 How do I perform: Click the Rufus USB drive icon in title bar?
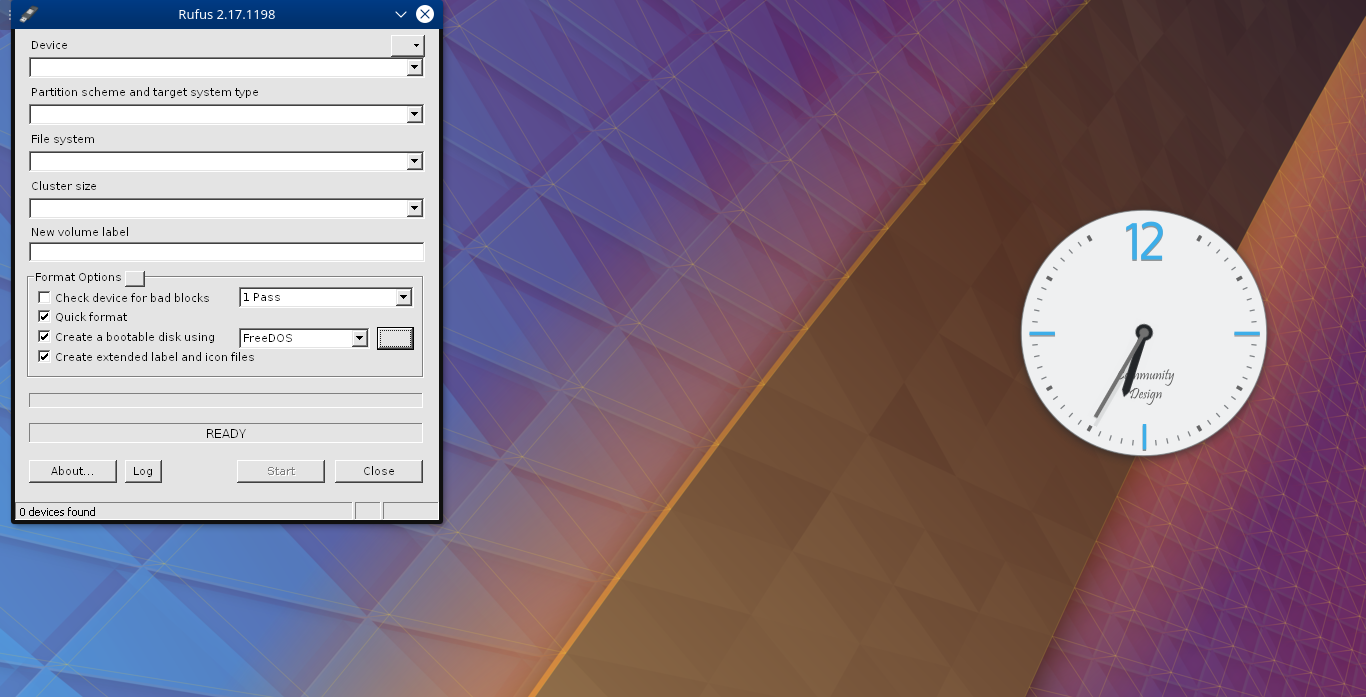[x=29, y=14]
